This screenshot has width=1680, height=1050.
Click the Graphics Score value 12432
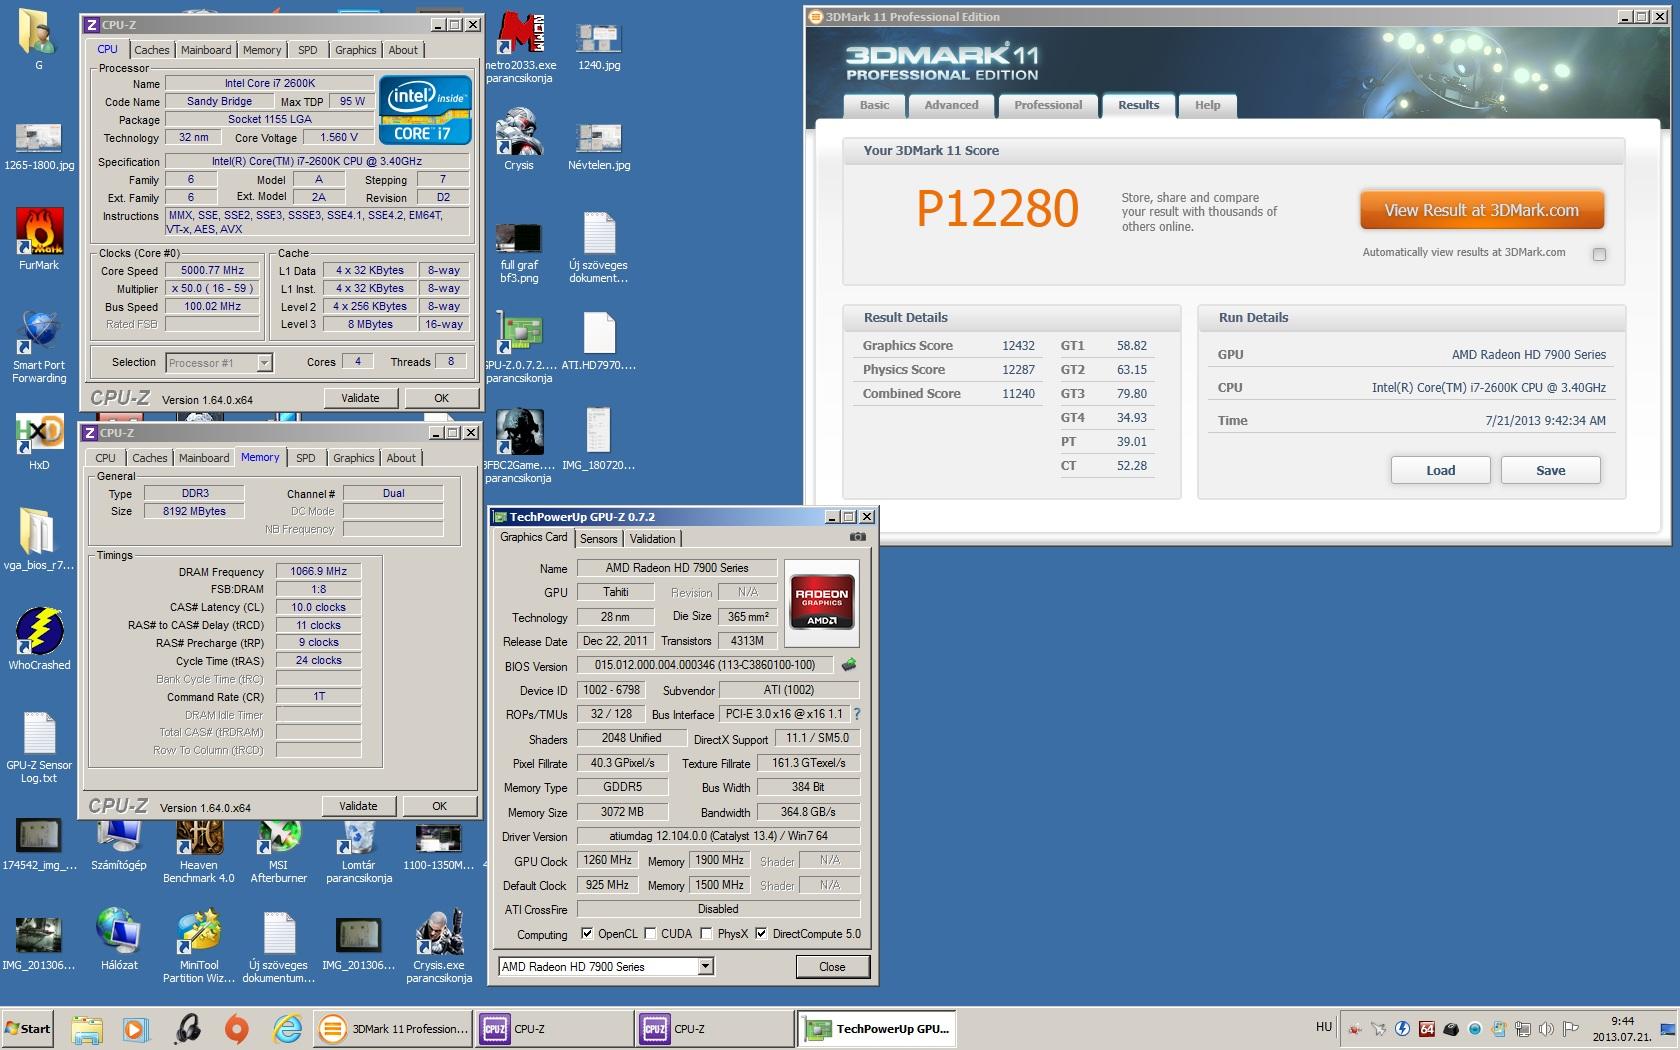tap(1018, 345)
